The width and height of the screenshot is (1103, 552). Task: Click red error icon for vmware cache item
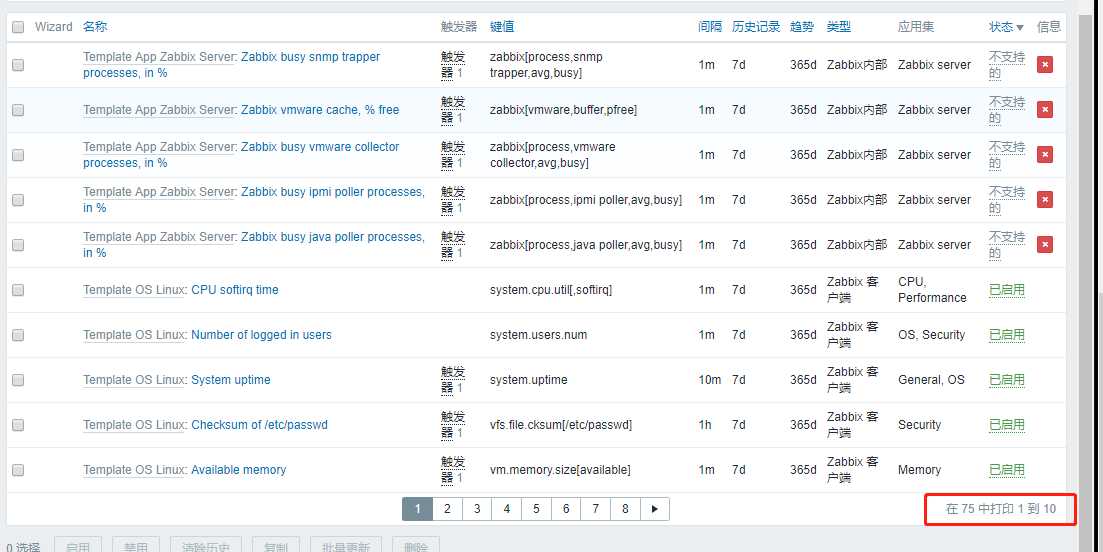coord(1045,110)
